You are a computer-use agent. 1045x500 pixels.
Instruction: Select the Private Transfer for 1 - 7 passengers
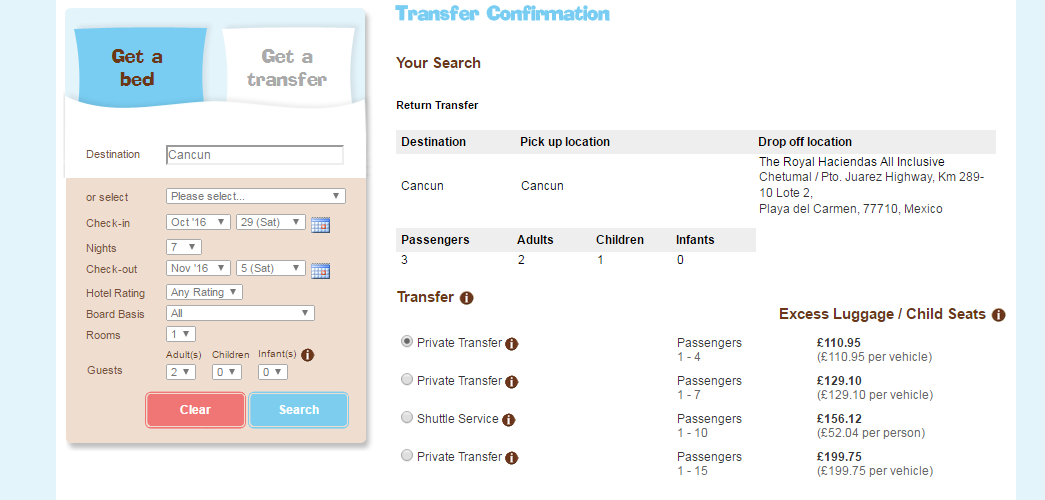407,380
